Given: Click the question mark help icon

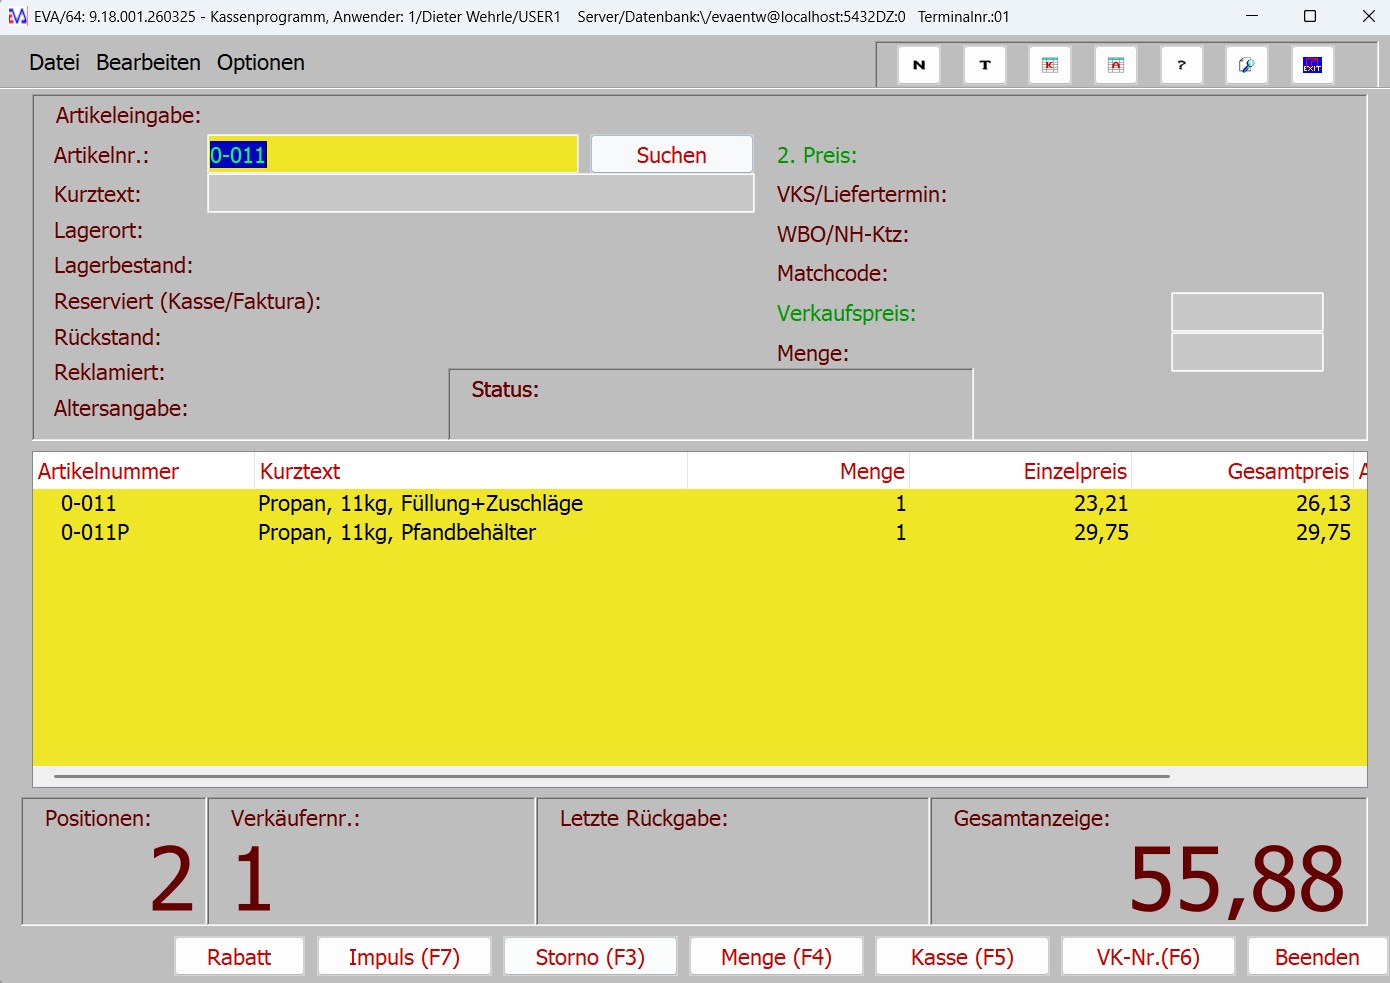Looking at the screenshot, I should point(1181,65).
